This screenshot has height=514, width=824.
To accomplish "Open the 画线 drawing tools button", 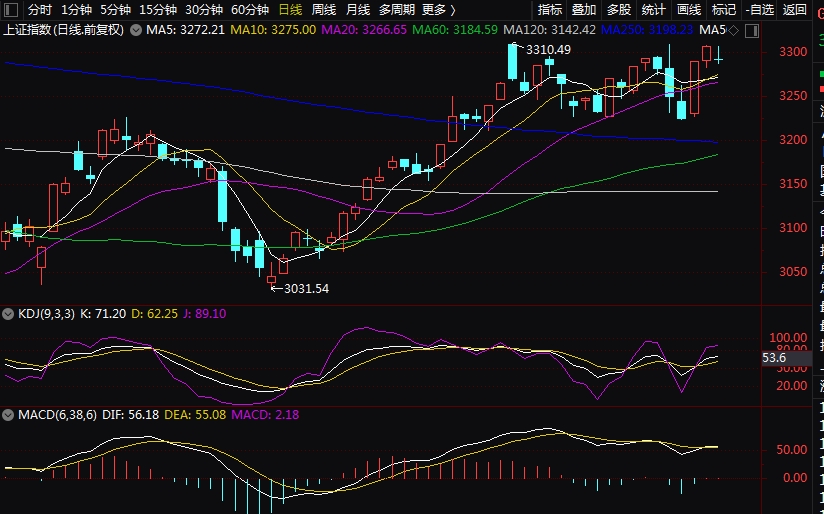I will pyautogui.click(x=689, y=10).
